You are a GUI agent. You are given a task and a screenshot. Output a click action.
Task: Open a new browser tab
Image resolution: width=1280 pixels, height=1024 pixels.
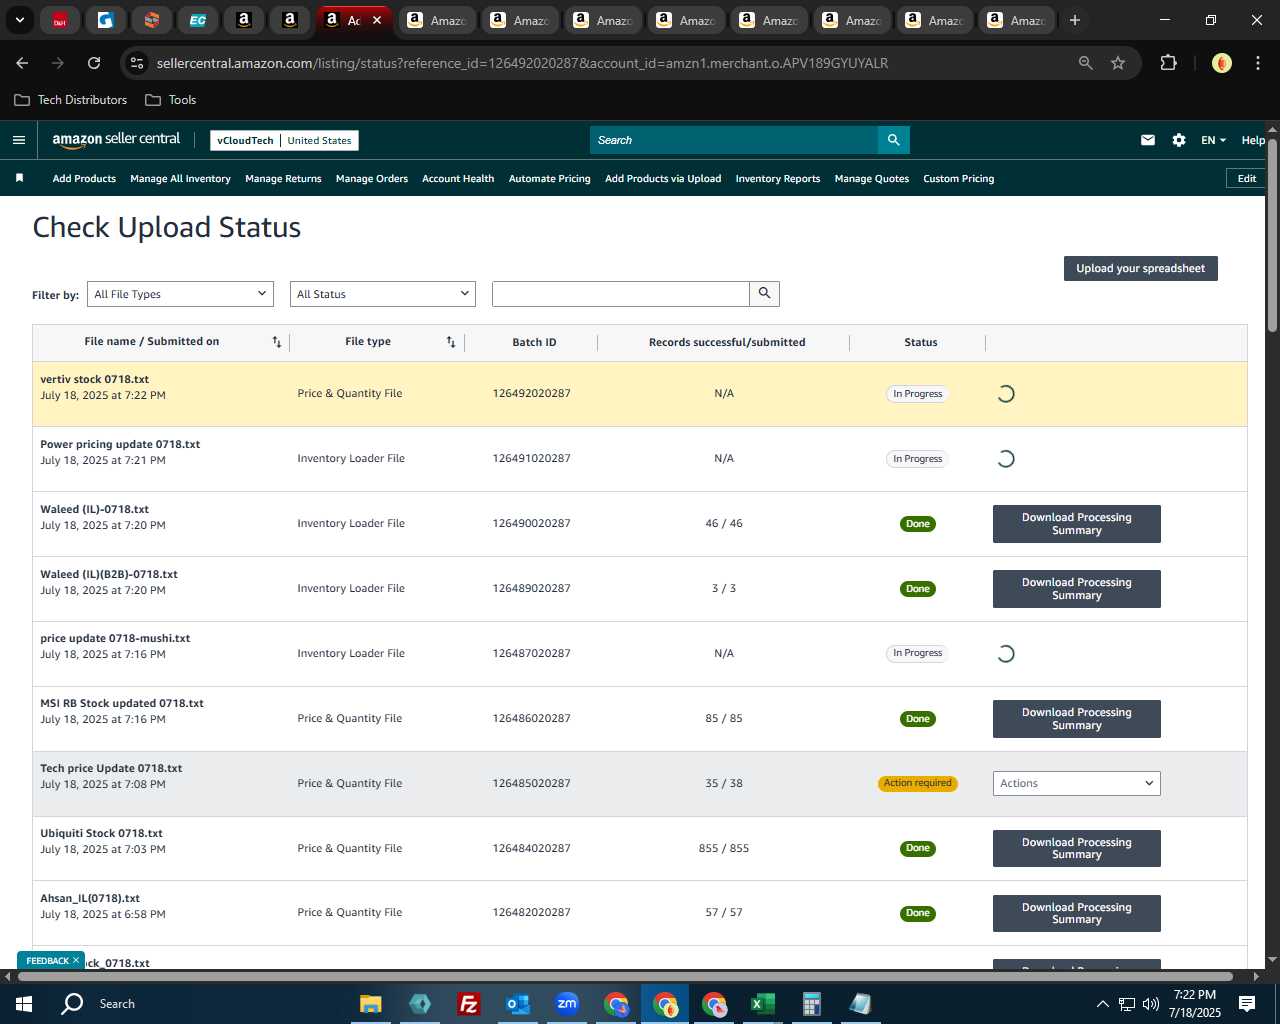click(1075, 20)
